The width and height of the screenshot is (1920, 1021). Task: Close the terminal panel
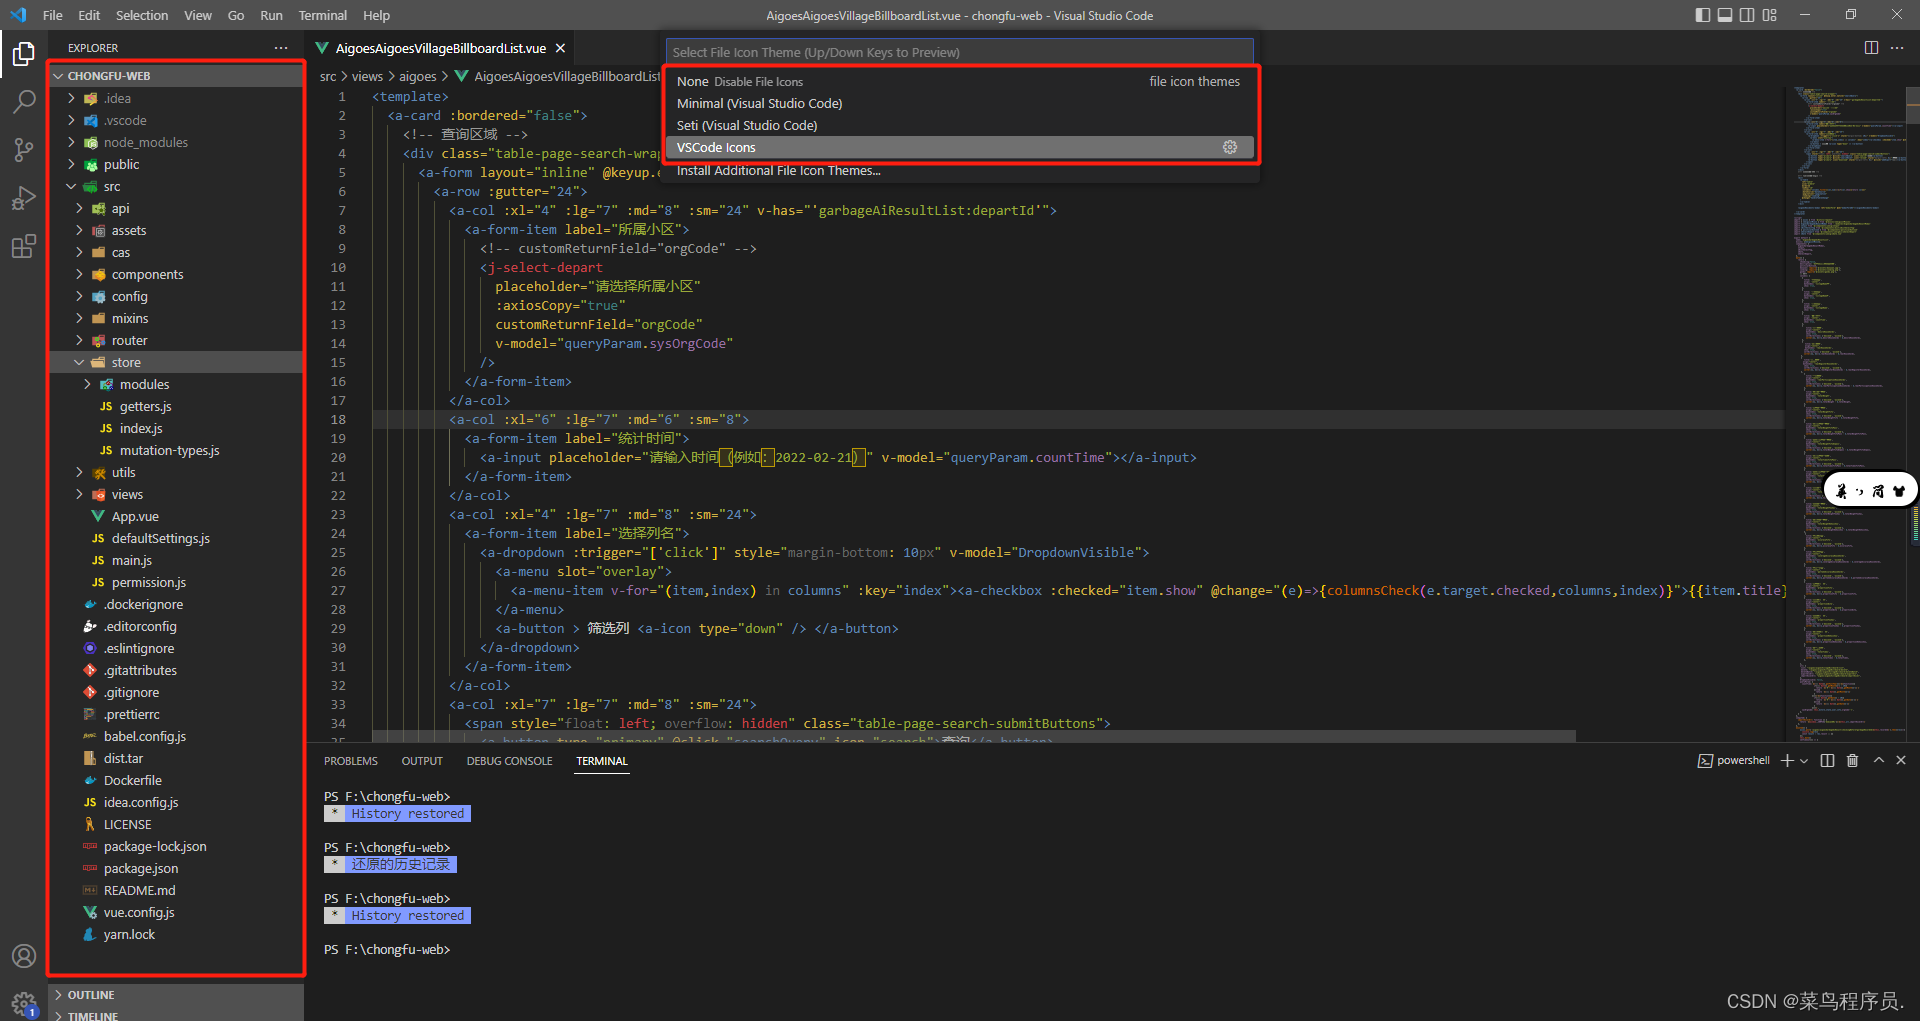tap(1901, 761)
